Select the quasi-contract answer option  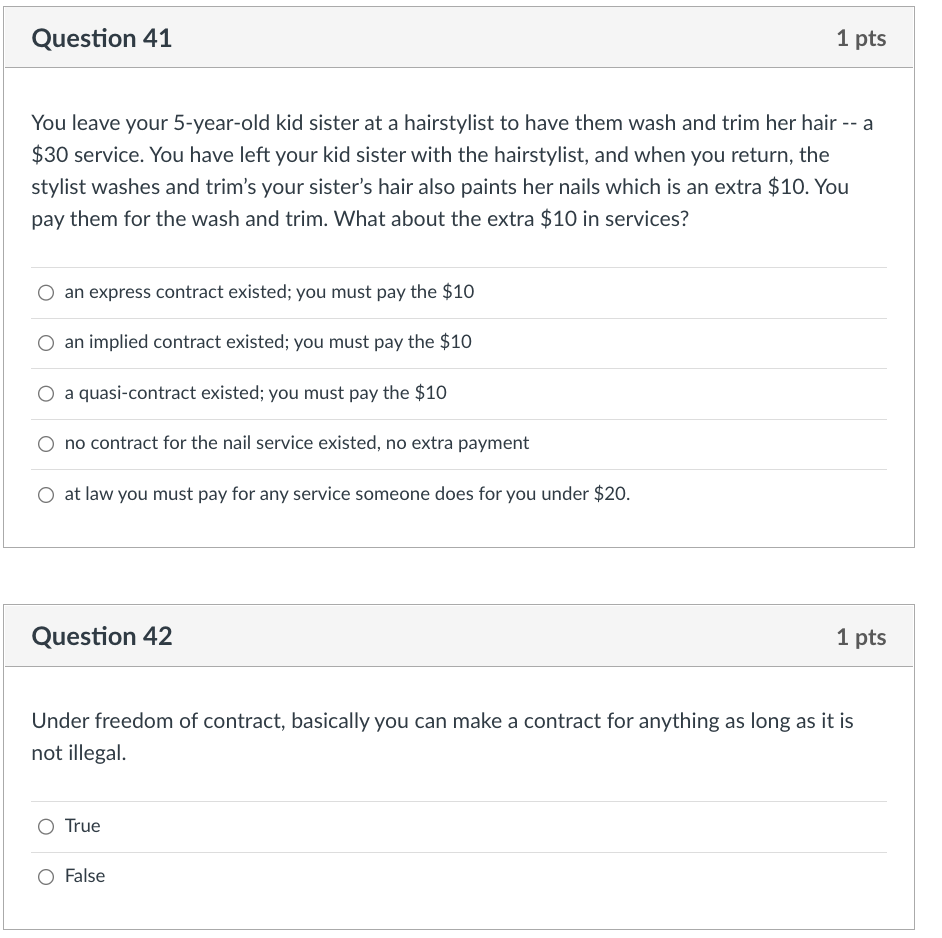coord(46,393)
